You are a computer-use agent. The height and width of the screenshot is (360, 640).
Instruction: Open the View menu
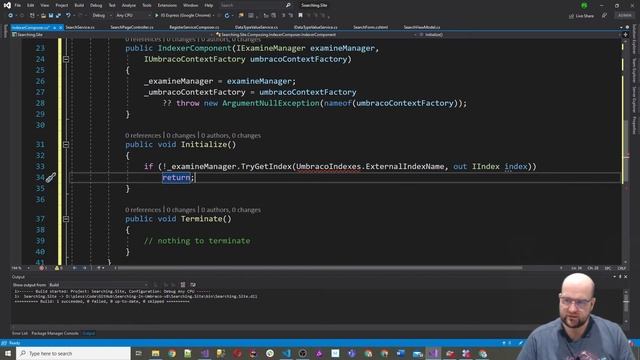click(45, 5)
